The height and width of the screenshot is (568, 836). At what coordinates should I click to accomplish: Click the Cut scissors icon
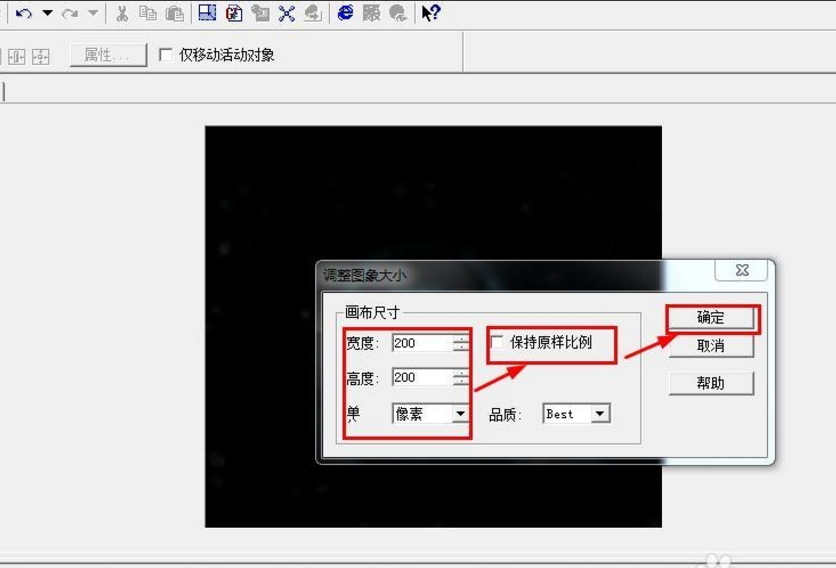(122, 13)
